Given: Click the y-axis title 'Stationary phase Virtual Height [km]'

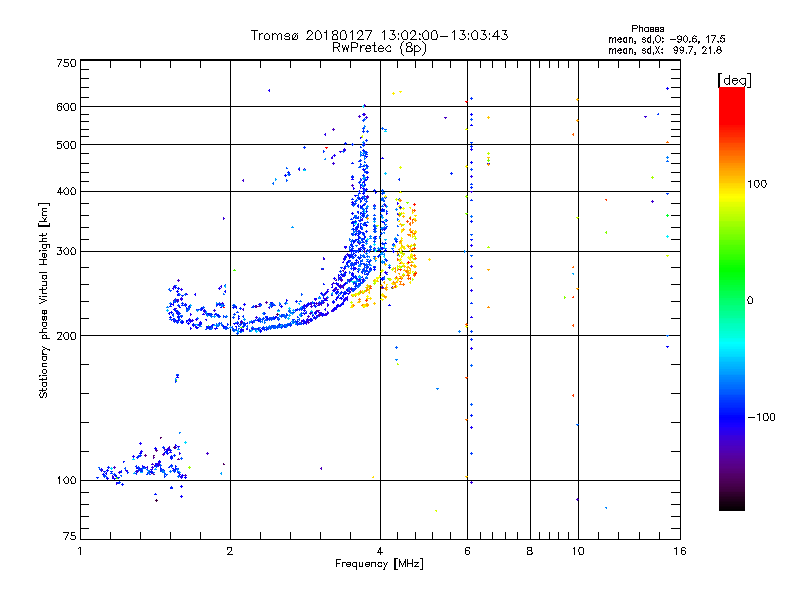Looking at the screenshot, I should pos(44,300).
